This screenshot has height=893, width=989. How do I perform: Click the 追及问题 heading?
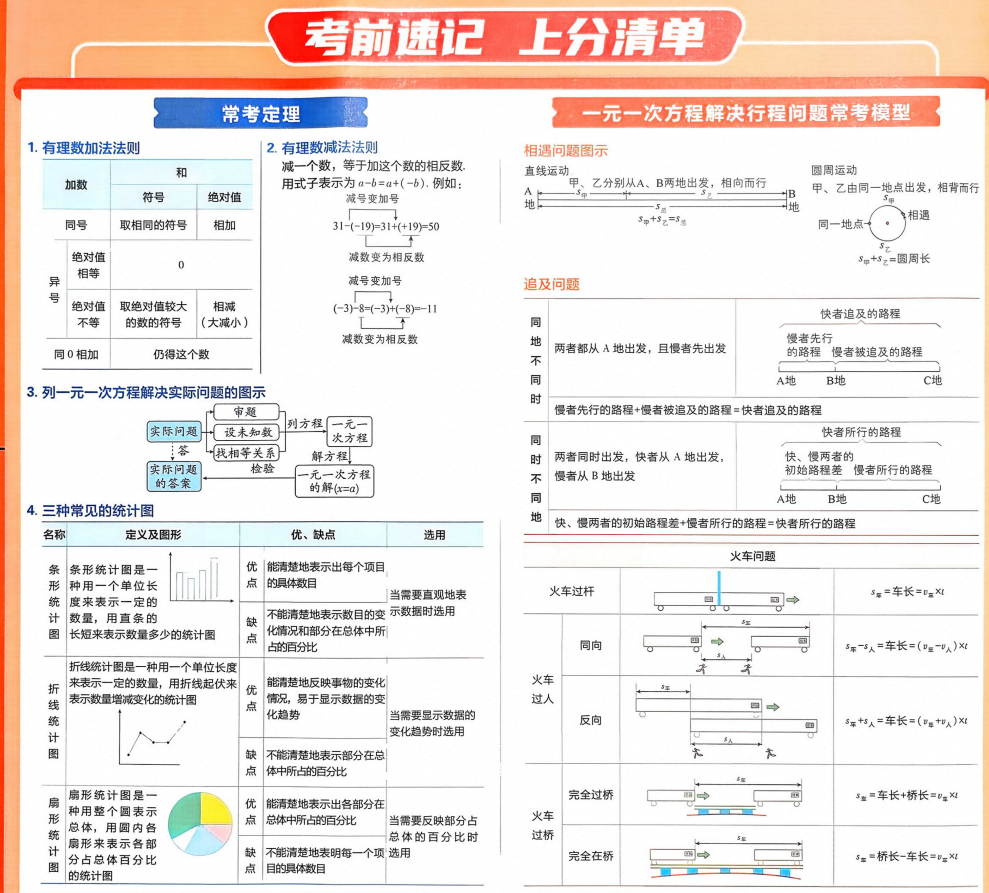pyautogui.click(x=551, y=284)
